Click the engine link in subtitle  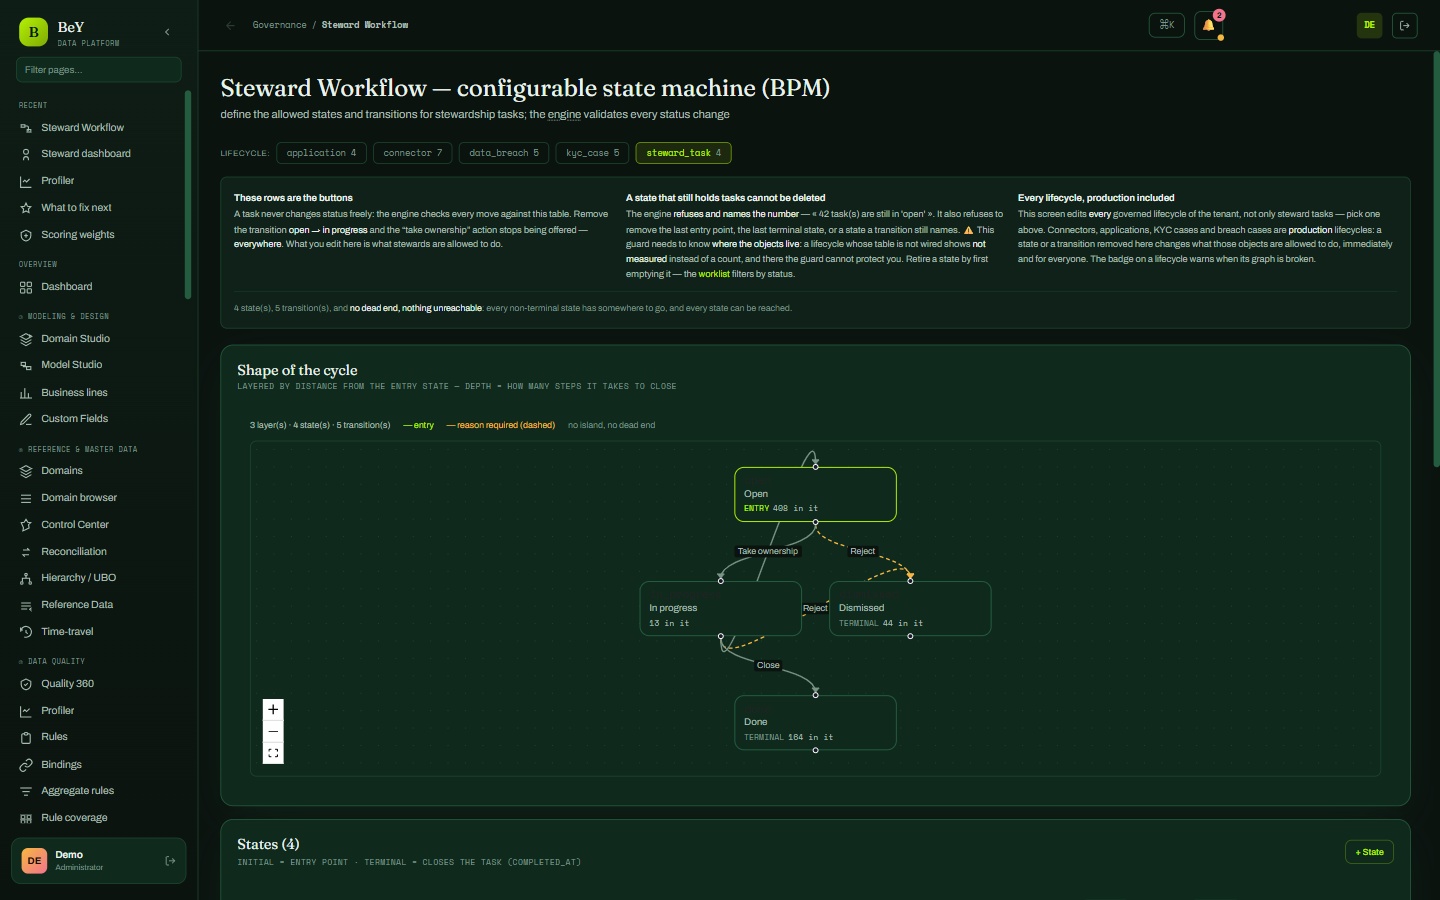pyautogui.click(x=564, y=115)
